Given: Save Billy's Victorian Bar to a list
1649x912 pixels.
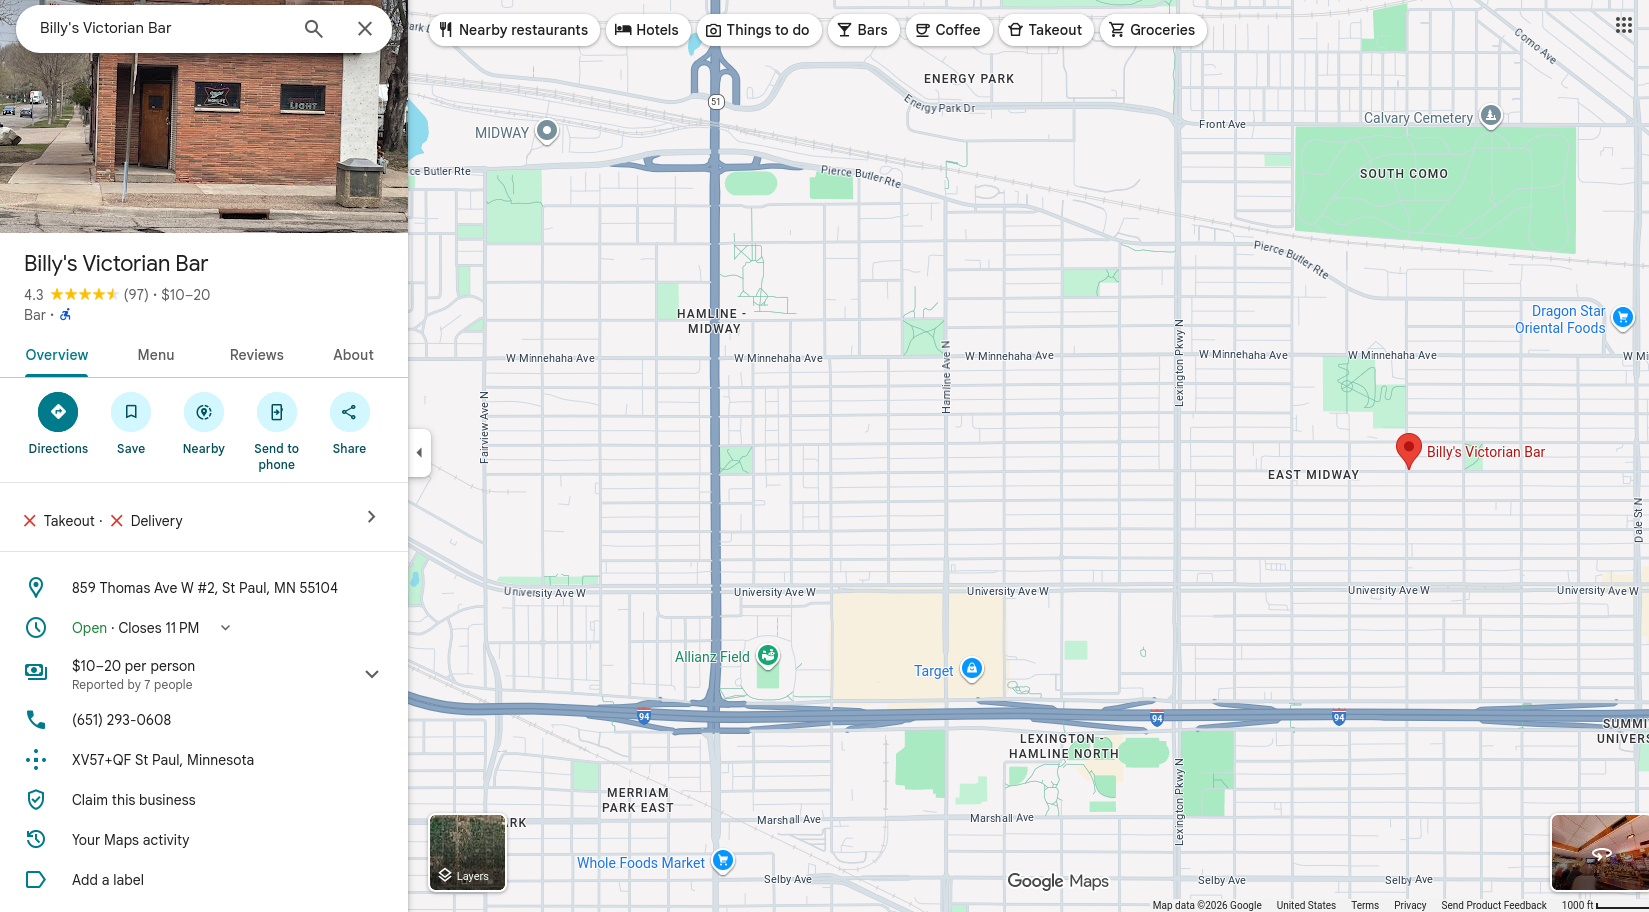Looking at the screenshot, I should point(131,412).
